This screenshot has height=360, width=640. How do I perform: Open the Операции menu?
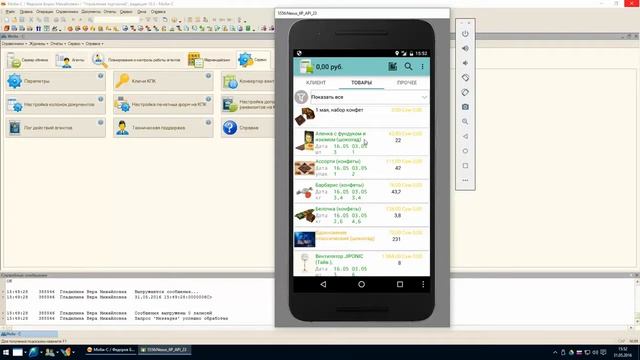[44, 12]
